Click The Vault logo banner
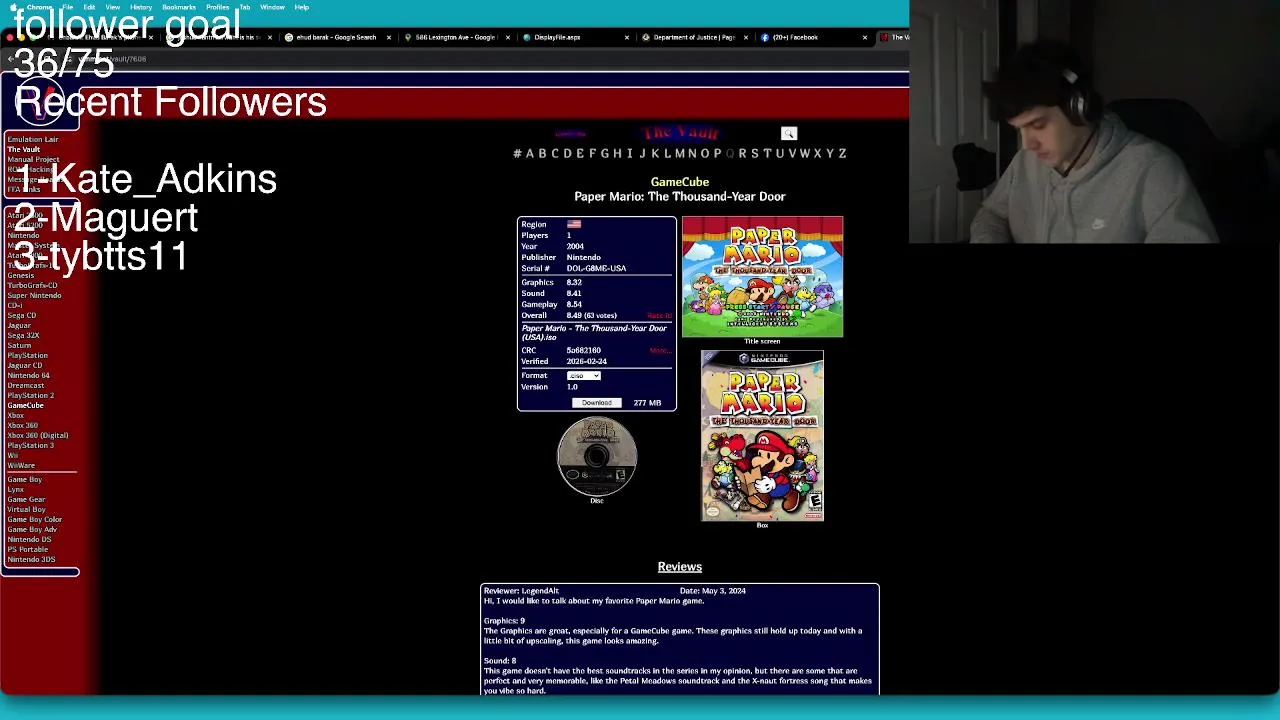 click(x=680, y=133)
